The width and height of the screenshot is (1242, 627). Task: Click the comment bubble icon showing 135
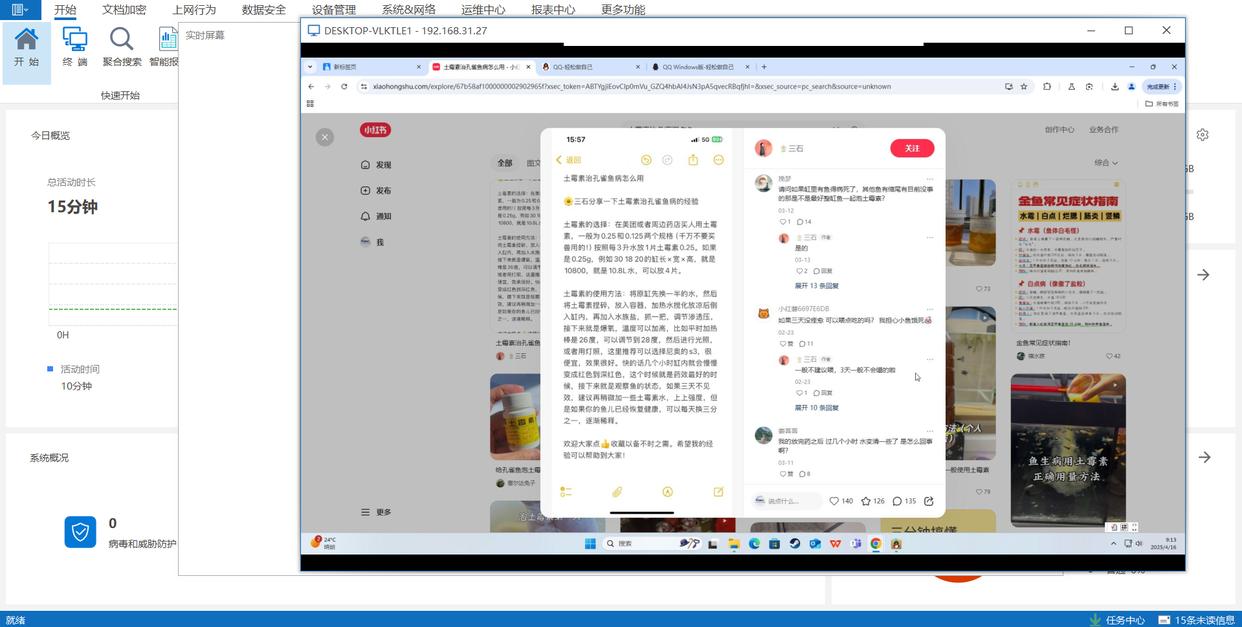pyautogui.click(x=897, y=501)
